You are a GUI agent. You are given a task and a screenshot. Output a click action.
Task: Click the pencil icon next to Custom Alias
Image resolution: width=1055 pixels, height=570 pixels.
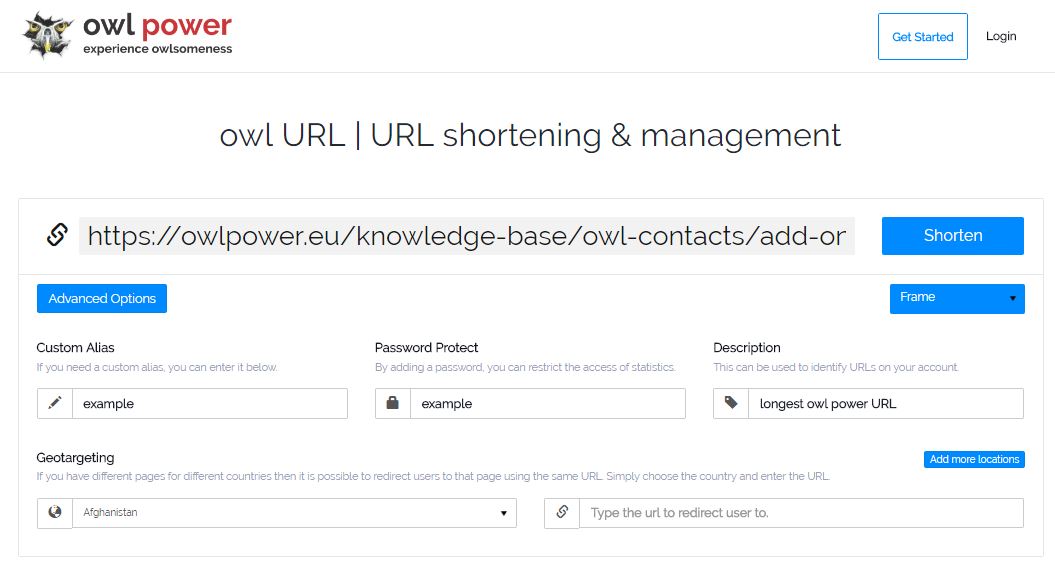(x=54, y=403)
